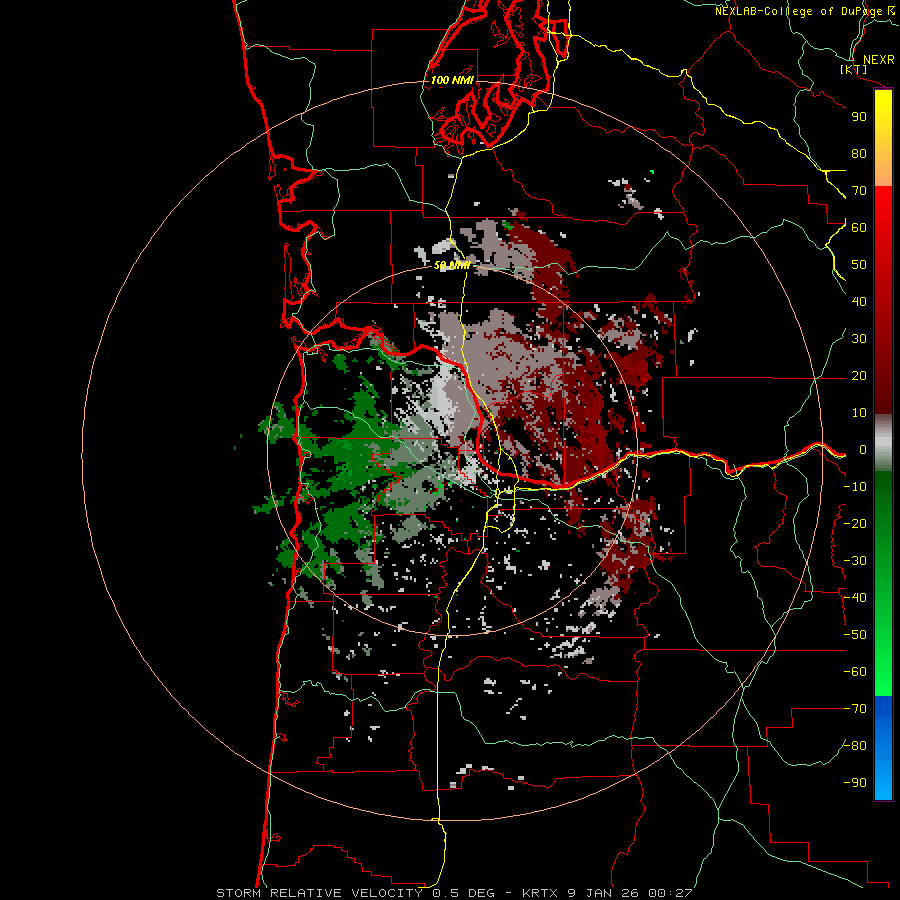Click the -80 scale value
The height and width of the screenshot is (900, 900).
pos(855,746)
